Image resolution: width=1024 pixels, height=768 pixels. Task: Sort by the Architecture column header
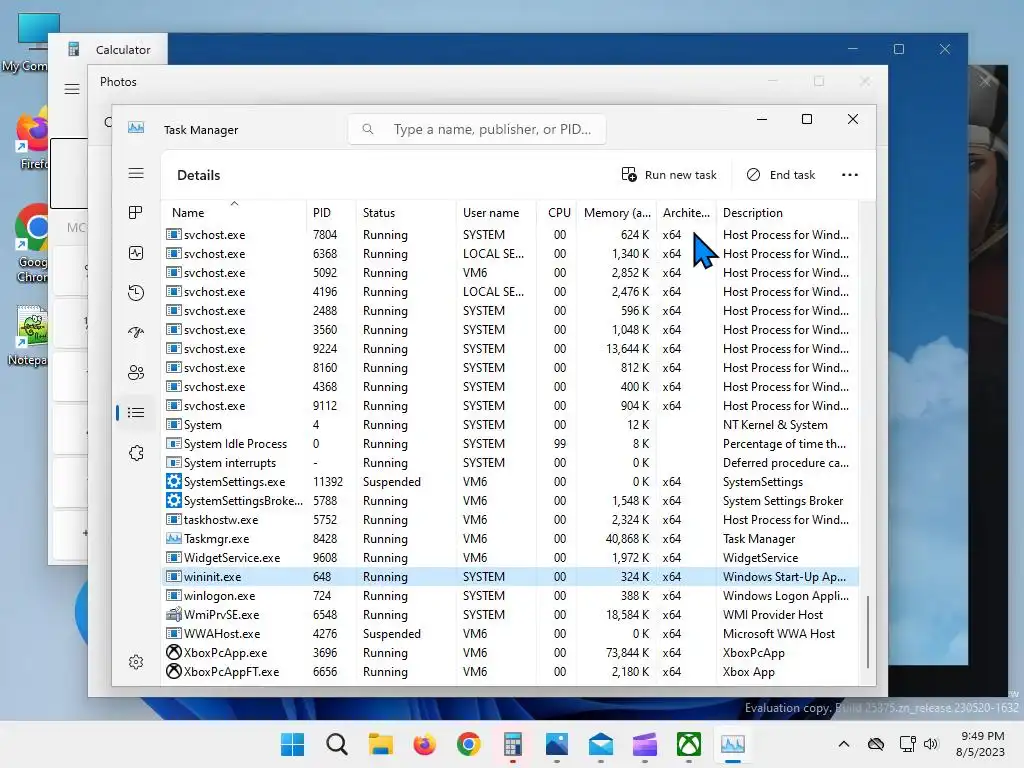[686, 213]
